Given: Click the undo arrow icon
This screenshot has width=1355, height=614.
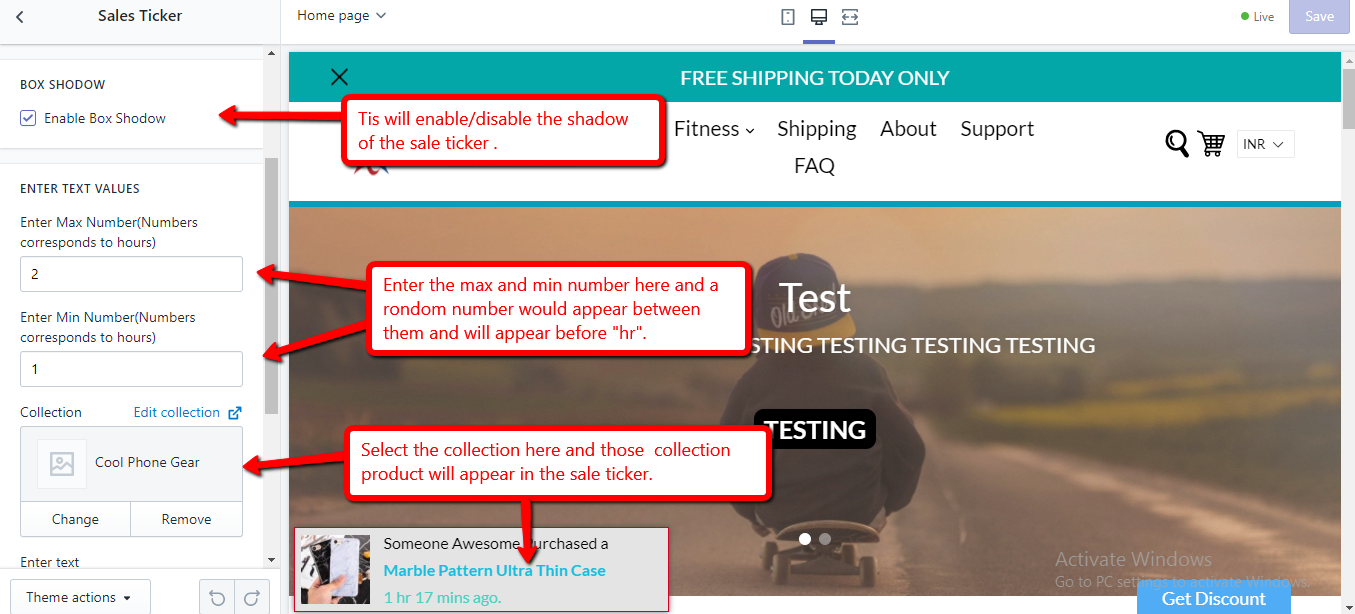Looking at the screenshot, I should pyautogui.click(x=217, y=598).
